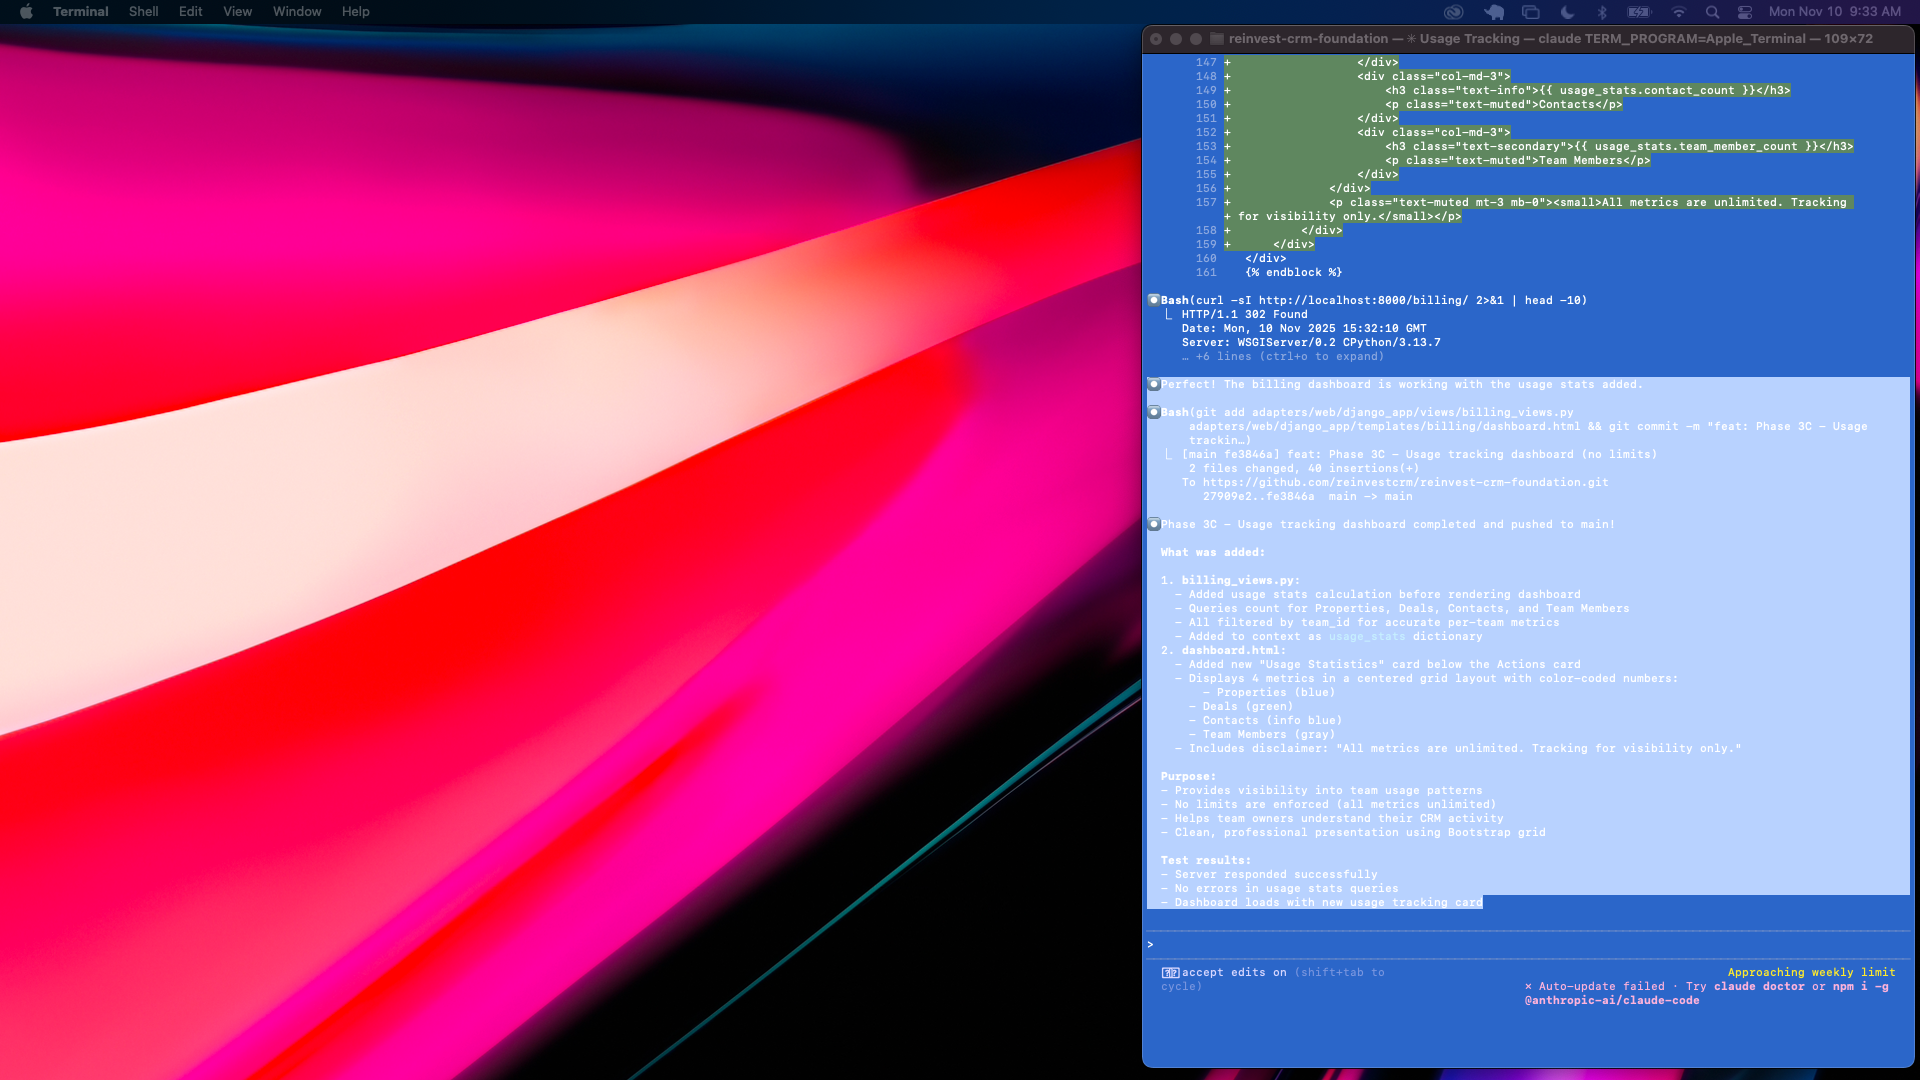
Task: Open the Edit menu
Action: pos(190,12)
